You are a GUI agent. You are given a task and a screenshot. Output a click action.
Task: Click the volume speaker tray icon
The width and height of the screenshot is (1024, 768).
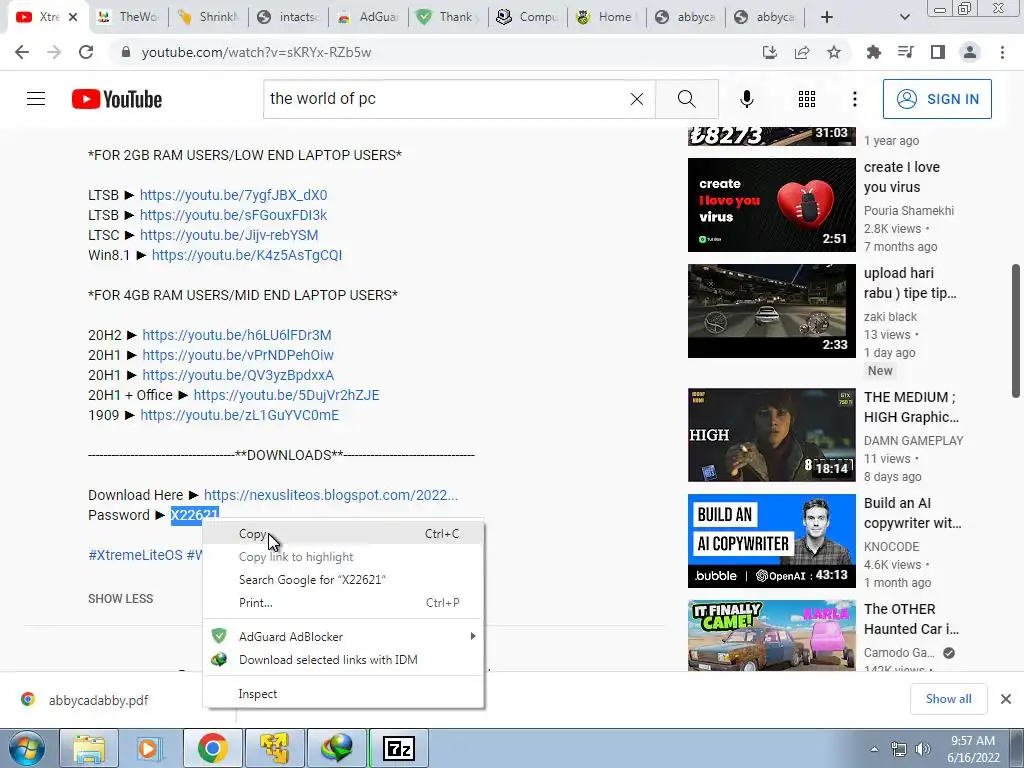tap(923, 749)
